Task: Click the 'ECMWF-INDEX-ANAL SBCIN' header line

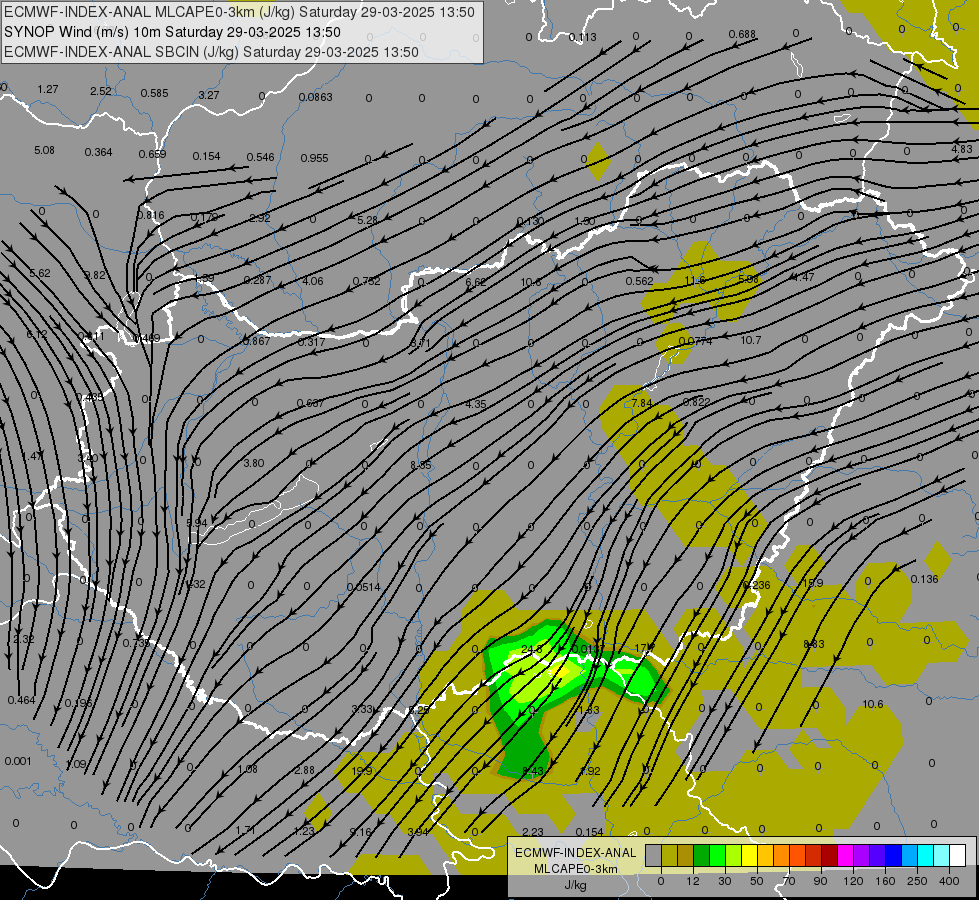Action: click(211, 52)
